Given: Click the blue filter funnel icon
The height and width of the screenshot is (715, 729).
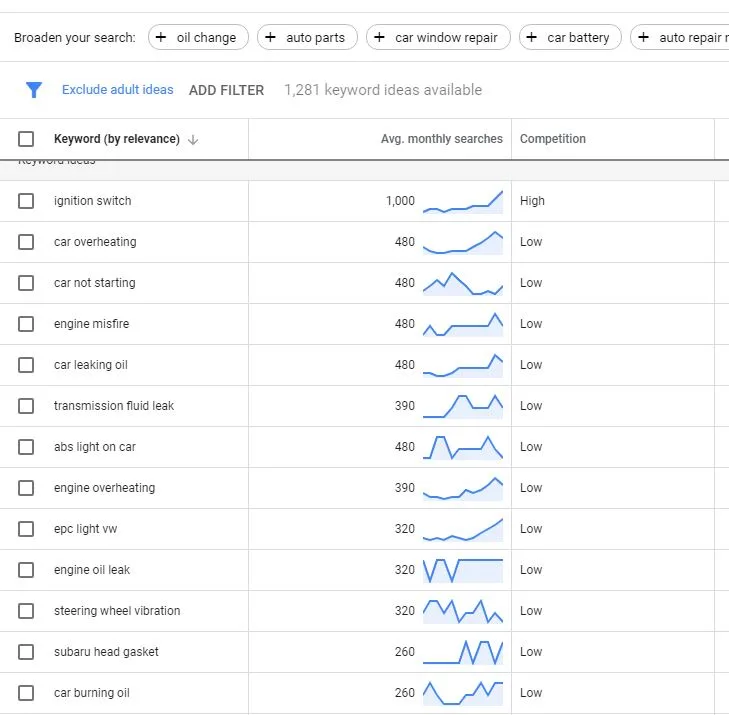Looking at the screenshot, I should [34, 90].
